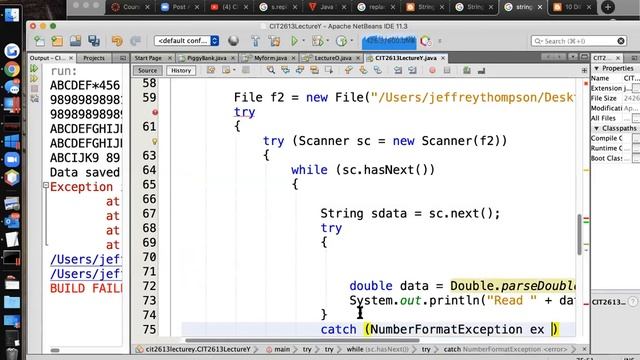The image size is (640, 360).
Task: Click the Build Project hammer icon
Action: 256,41
